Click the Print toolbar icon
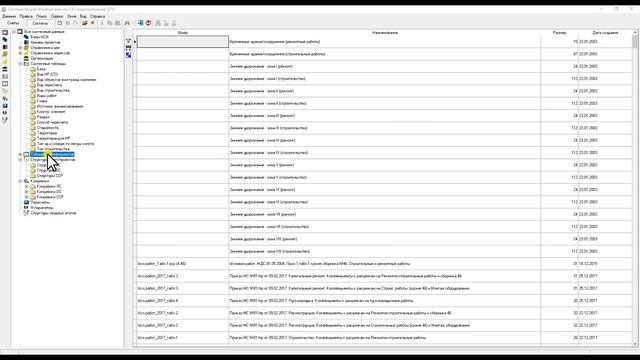Screen dimensions: 640x360 pyautogui.click(x=68, y=23)
